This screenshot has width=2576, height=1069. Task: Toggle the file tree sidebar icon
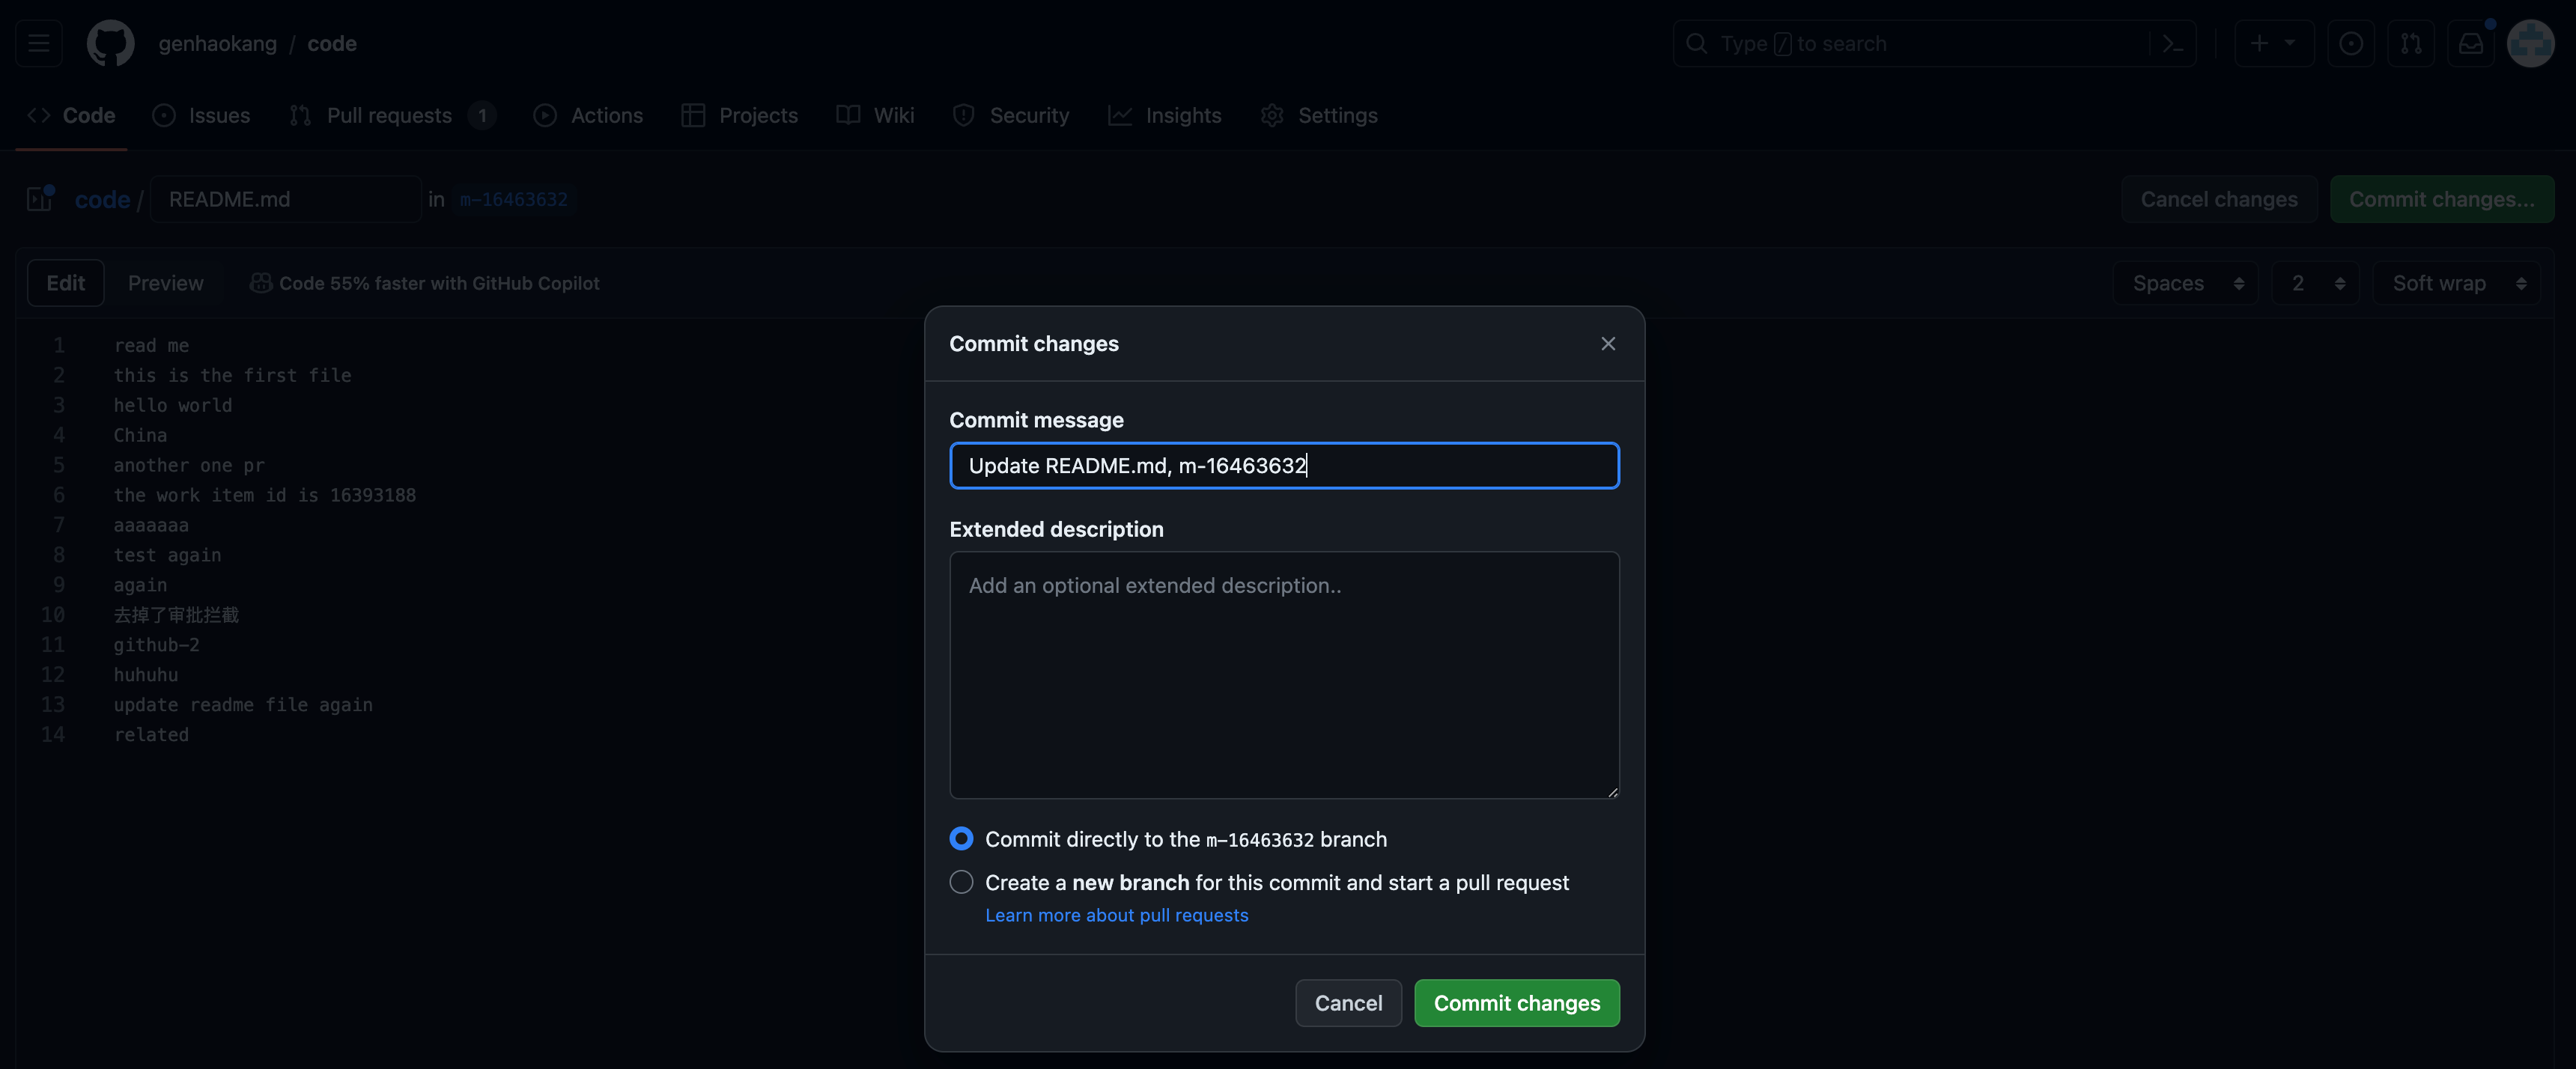[40, 198]
